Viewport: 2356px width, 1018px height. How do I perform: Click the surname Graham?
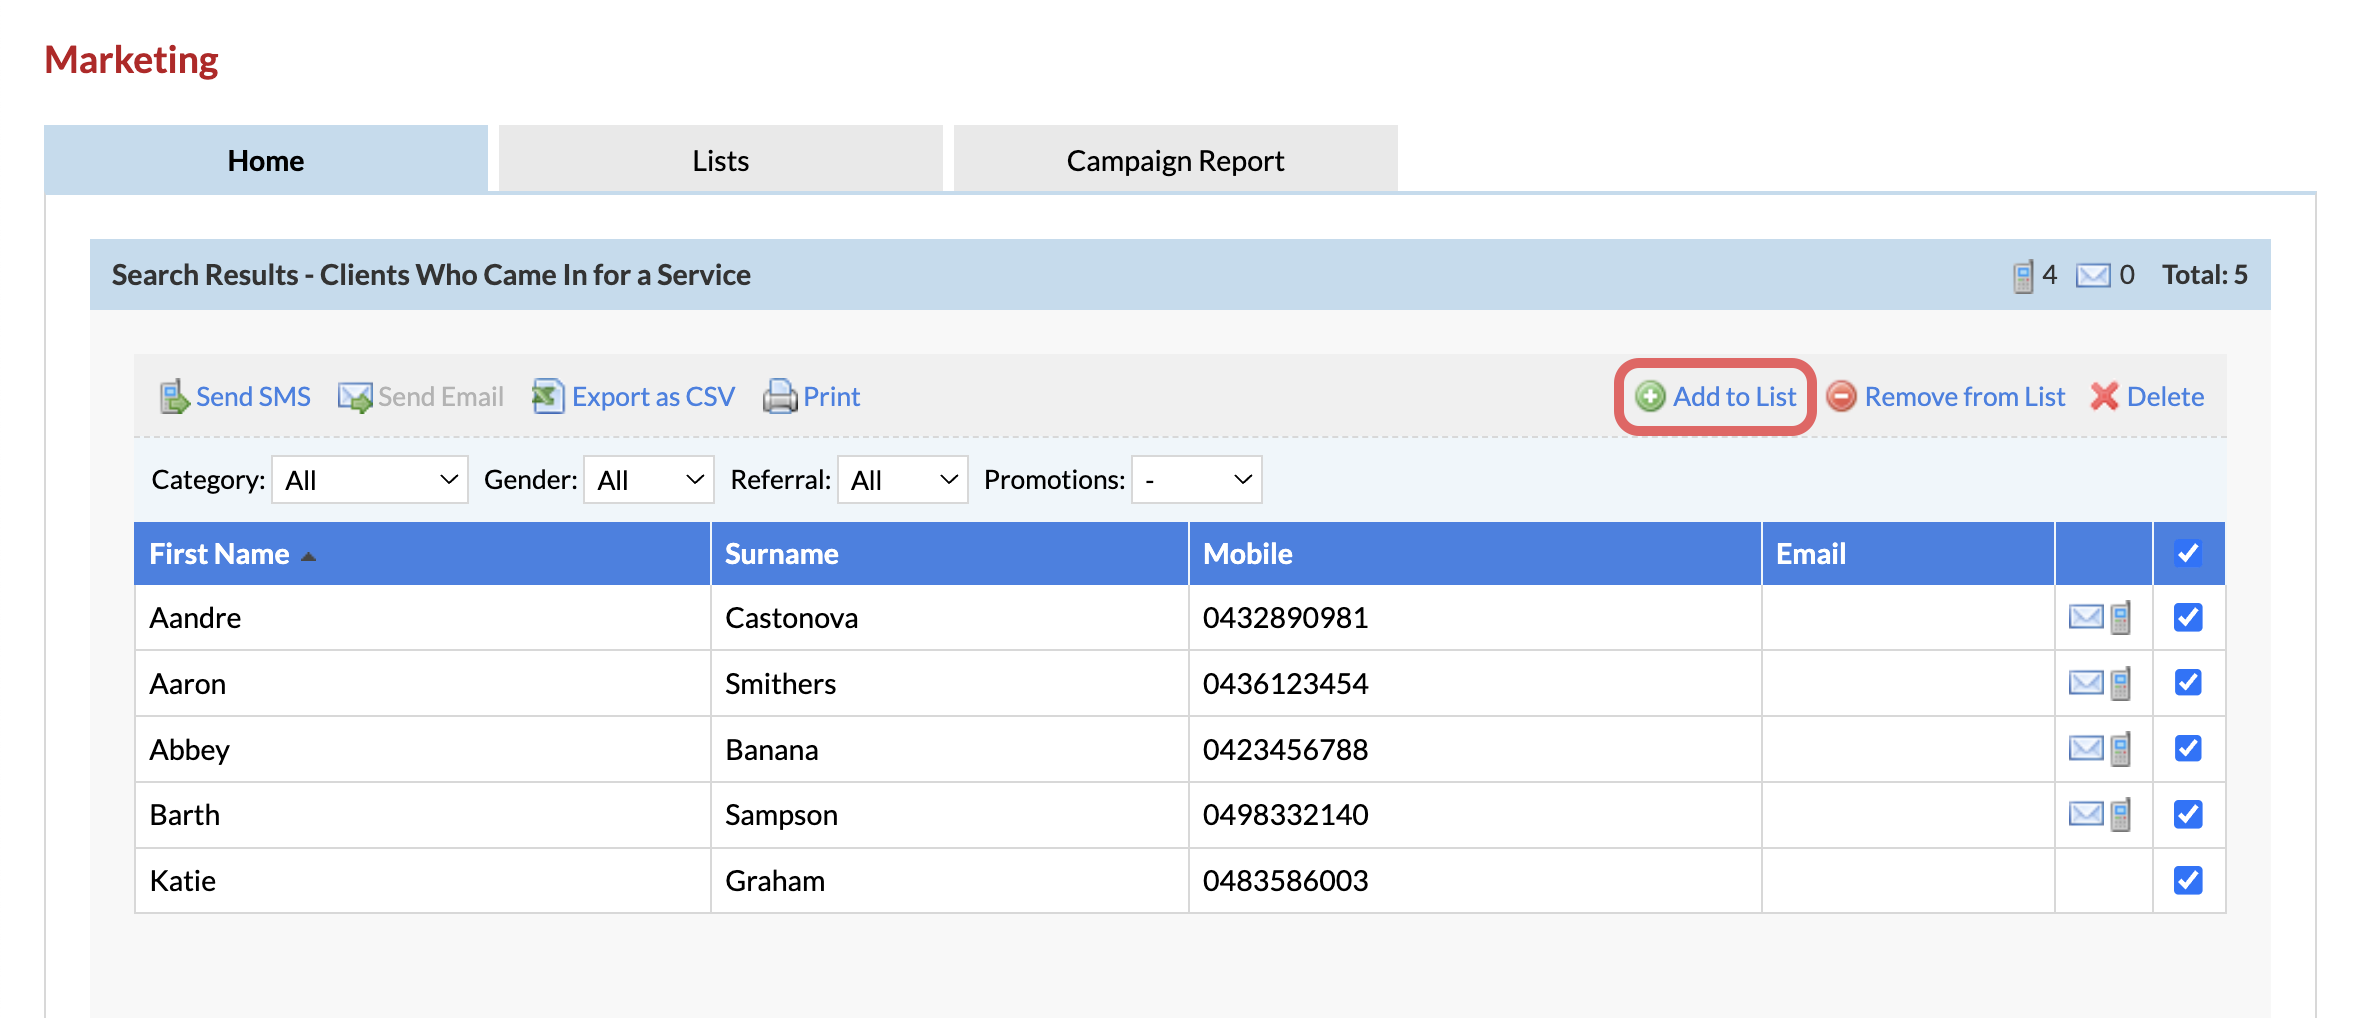pyautogui.click(x=775, y=881)
